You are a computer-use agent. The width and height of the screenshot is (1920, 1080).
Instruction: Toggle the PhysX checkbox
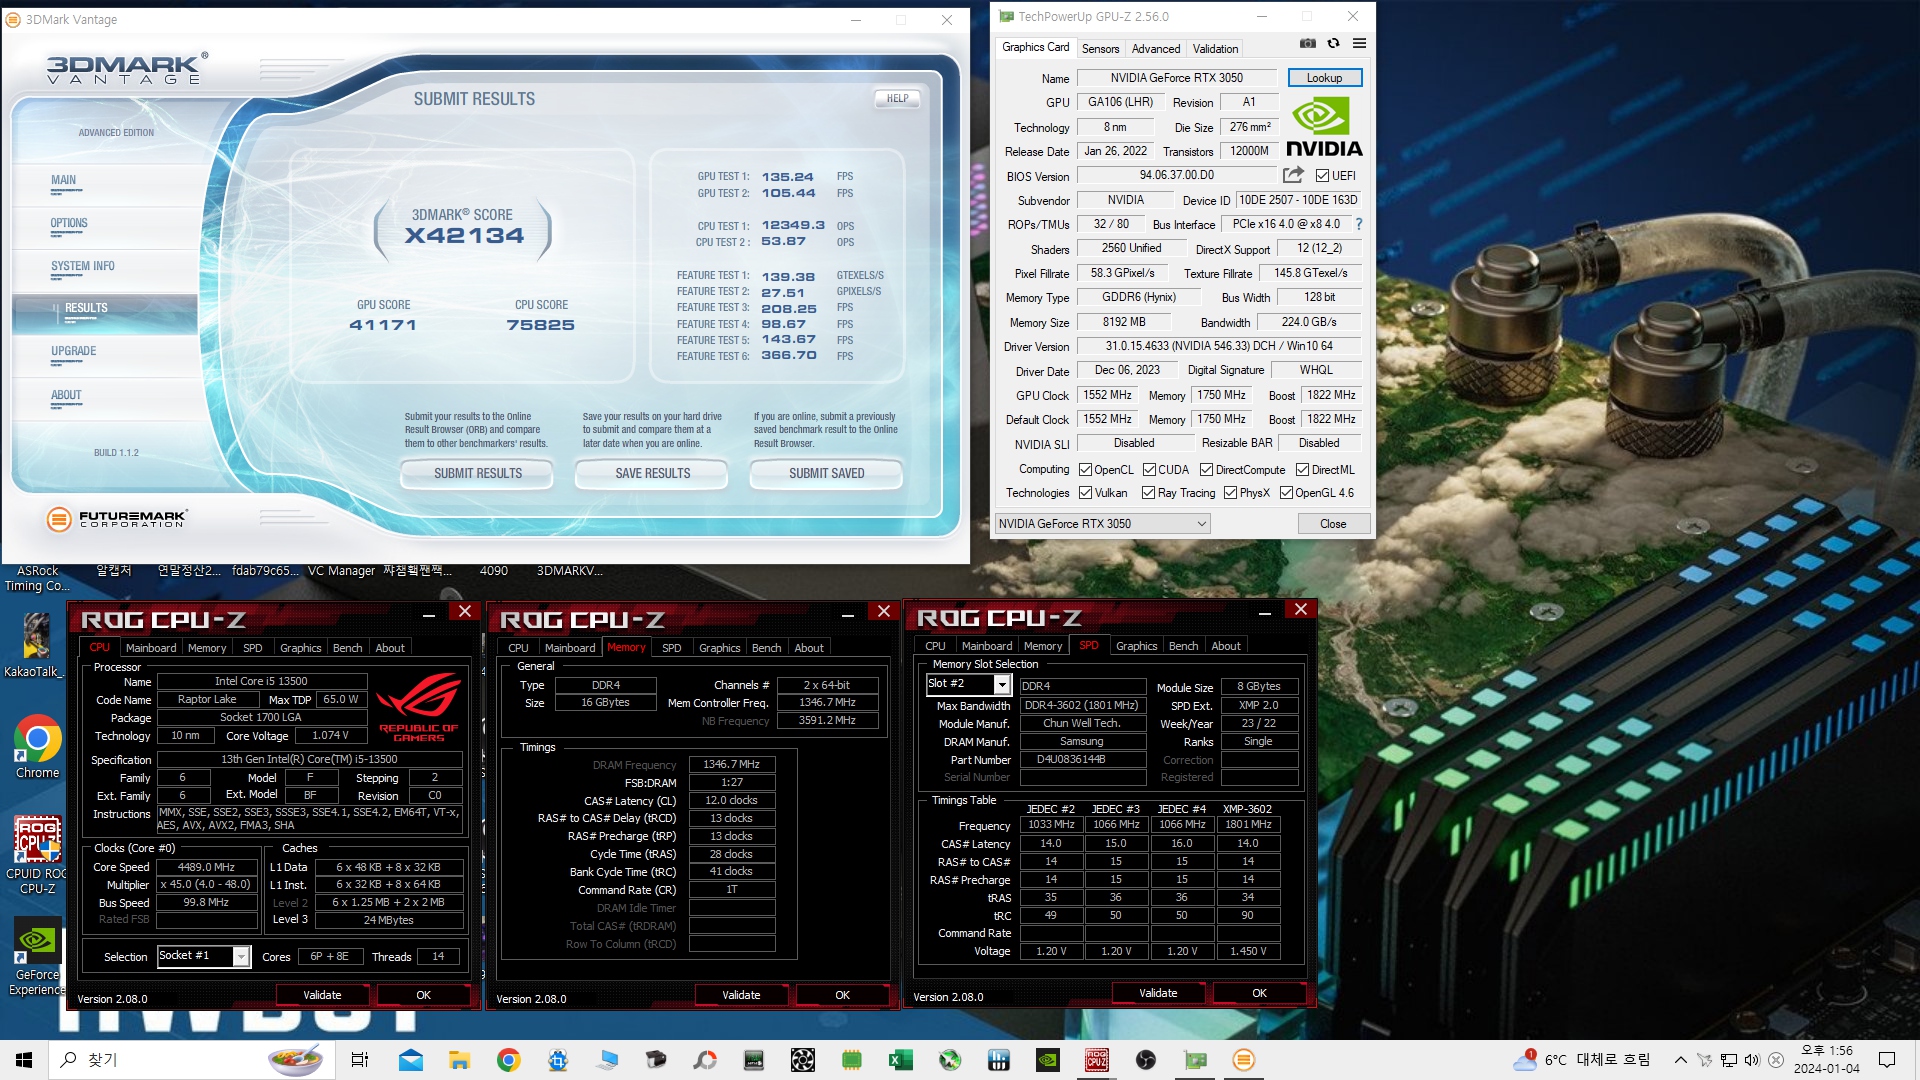point(1230,493)
